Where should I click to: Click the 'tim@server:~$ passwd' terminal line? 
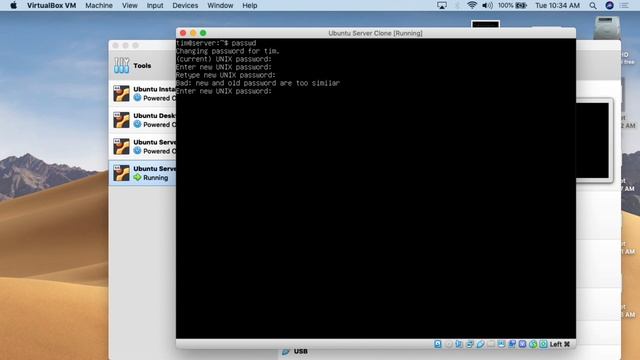[x=216, y=43]
